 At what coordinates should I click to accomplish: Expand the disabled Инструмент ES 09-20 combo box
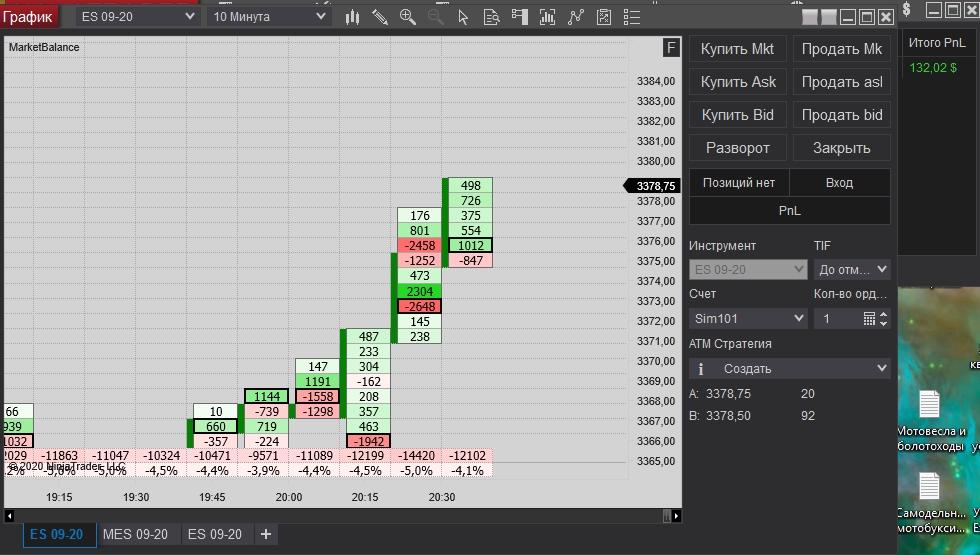(x=748, y=270)
